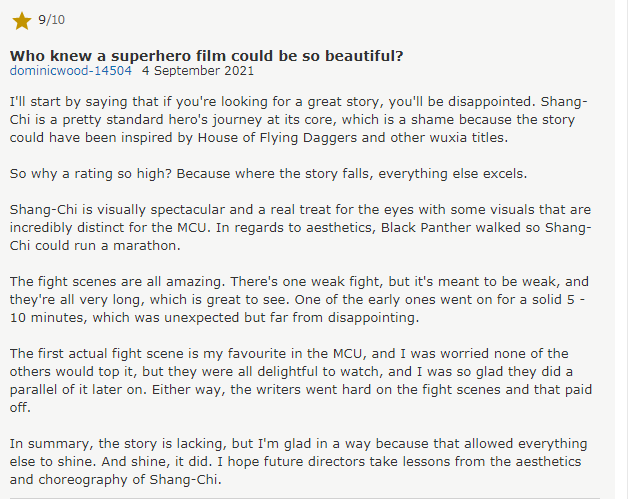Click the review date 4 September 2021
Viewport: 628px width, 499px height.
(x=198, y=70)
